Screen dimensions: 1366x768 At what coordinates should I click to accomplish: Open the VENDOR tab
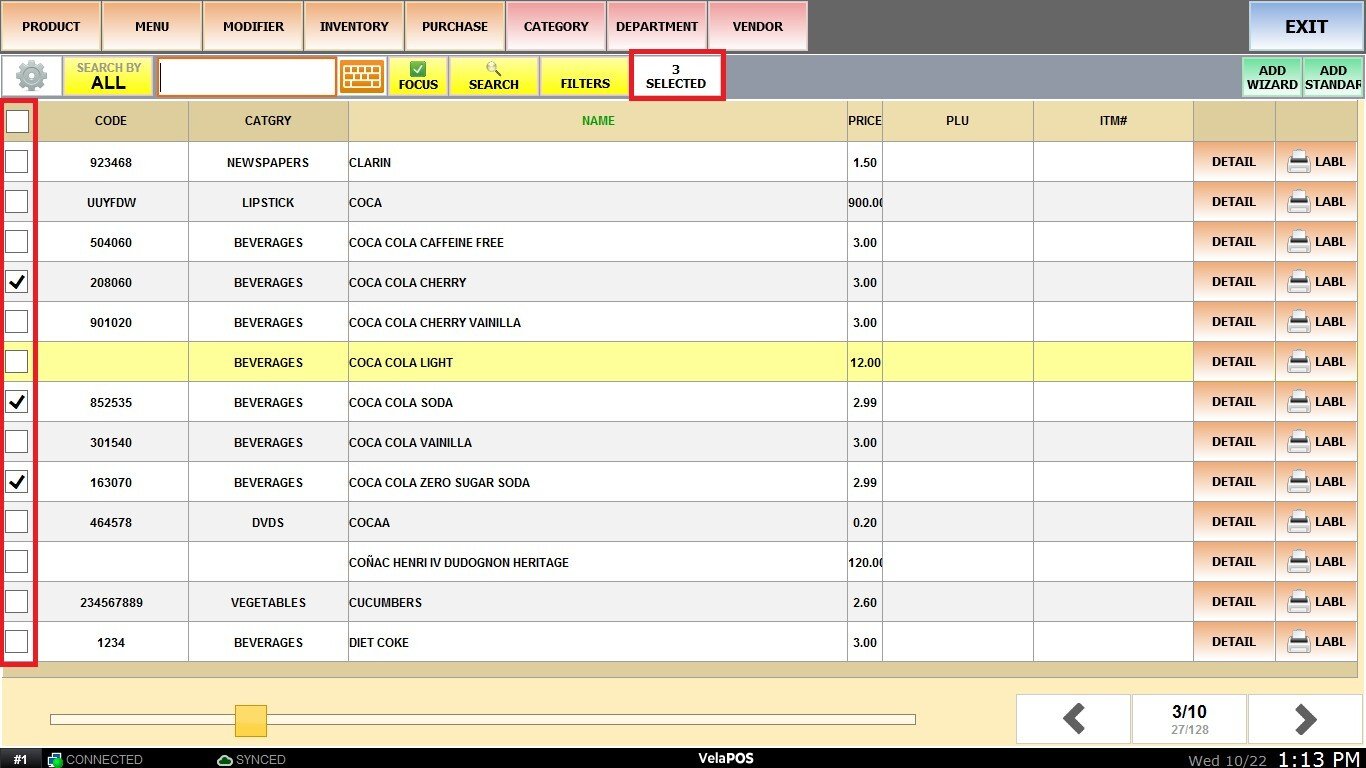pos(757,26)
